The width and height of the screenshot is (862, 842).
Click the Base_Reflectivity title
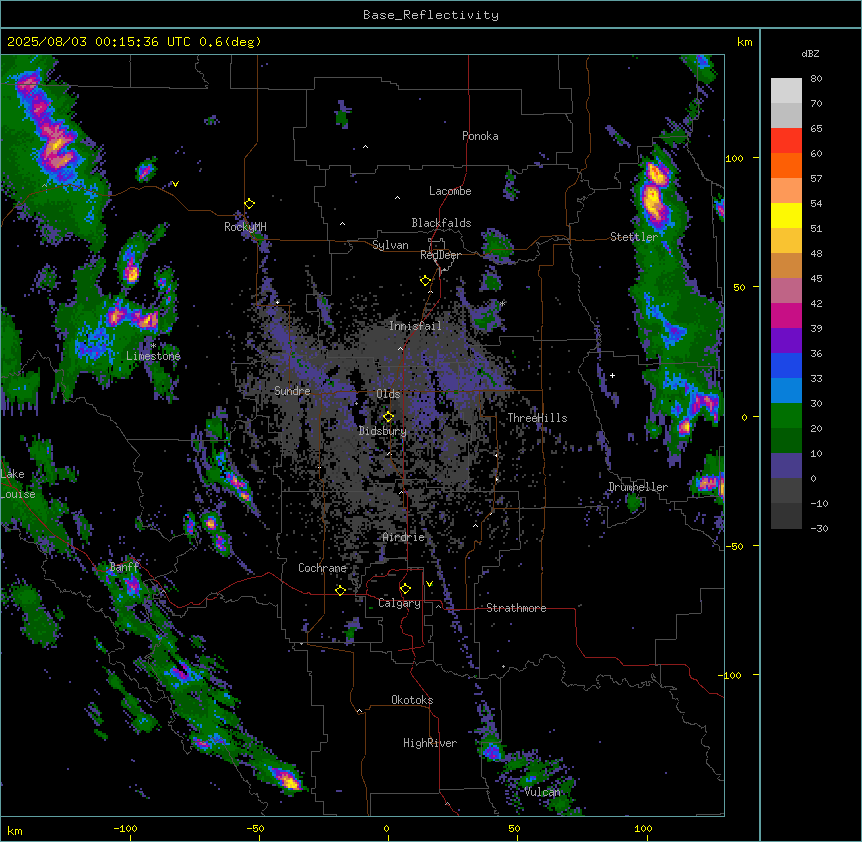pyautogui.click(x=431, y=15)
